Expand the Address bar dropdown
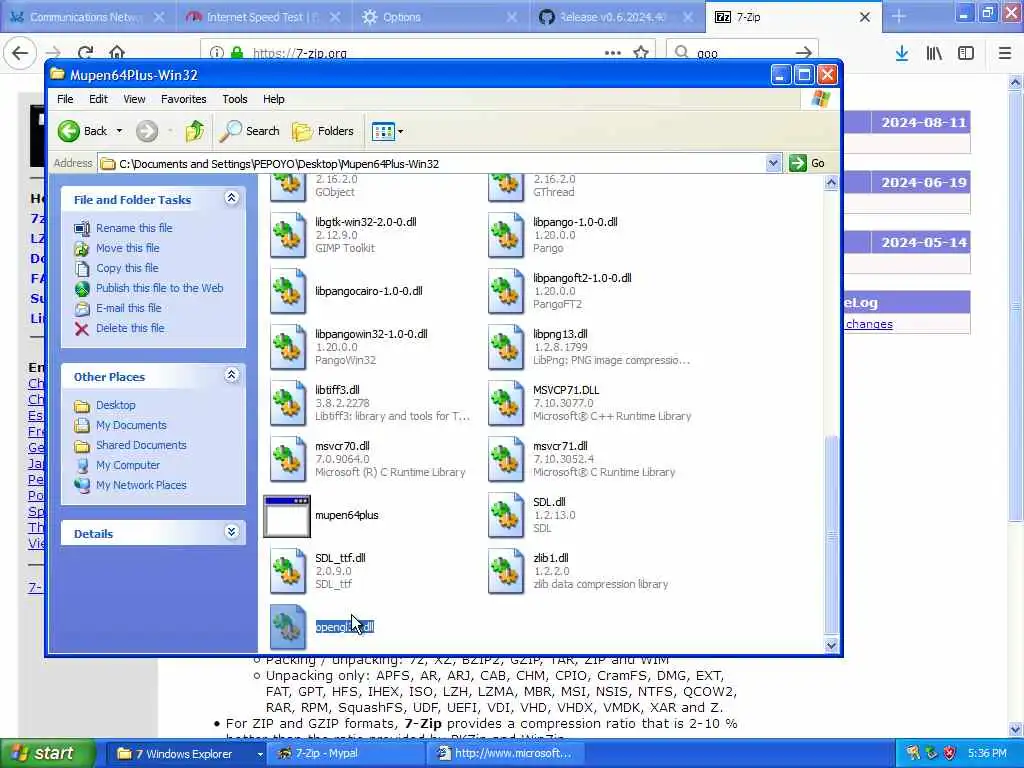1024x768 pixels. point(773,163)
